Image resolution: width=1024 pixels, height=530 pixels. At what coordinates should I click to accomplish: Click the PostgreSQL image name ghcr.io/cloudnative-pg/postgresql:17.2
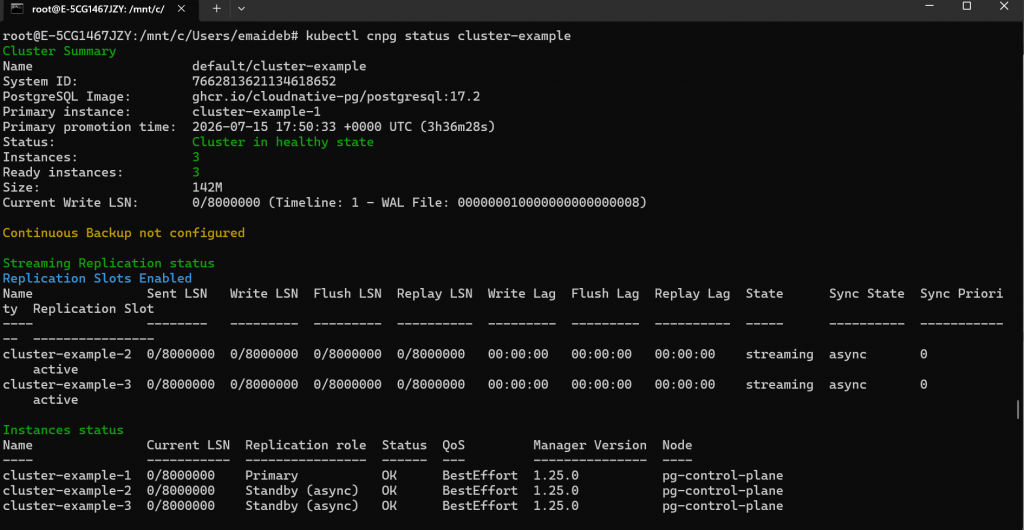tap(336, 97)
